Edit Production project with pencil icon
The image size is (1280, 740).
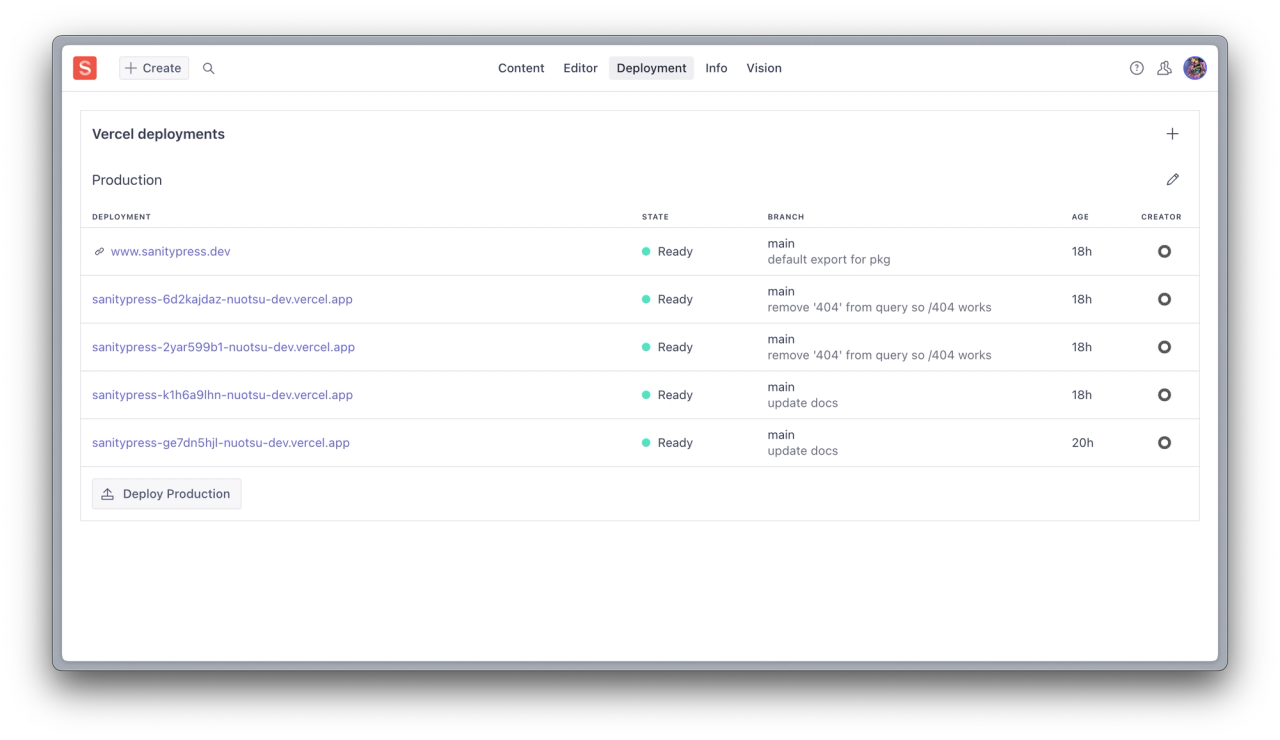click(1173, 180)
